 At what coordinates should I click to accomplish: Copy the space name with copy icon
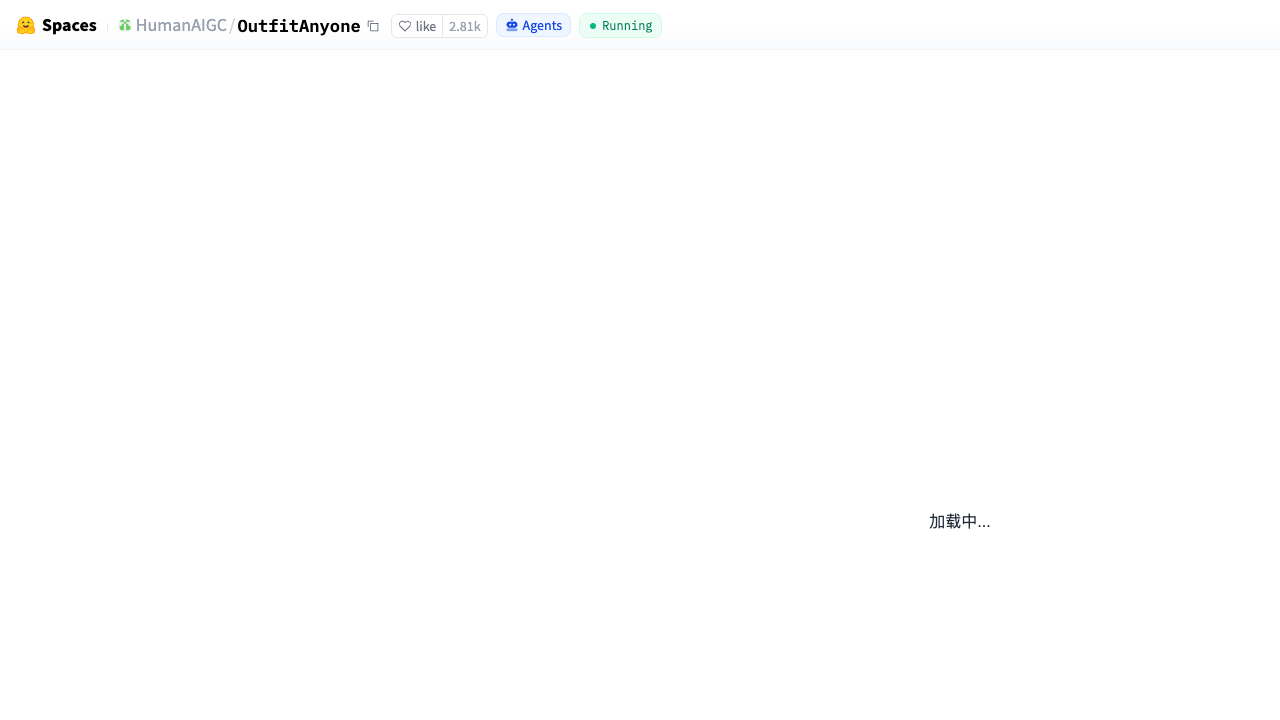point(373,26)
